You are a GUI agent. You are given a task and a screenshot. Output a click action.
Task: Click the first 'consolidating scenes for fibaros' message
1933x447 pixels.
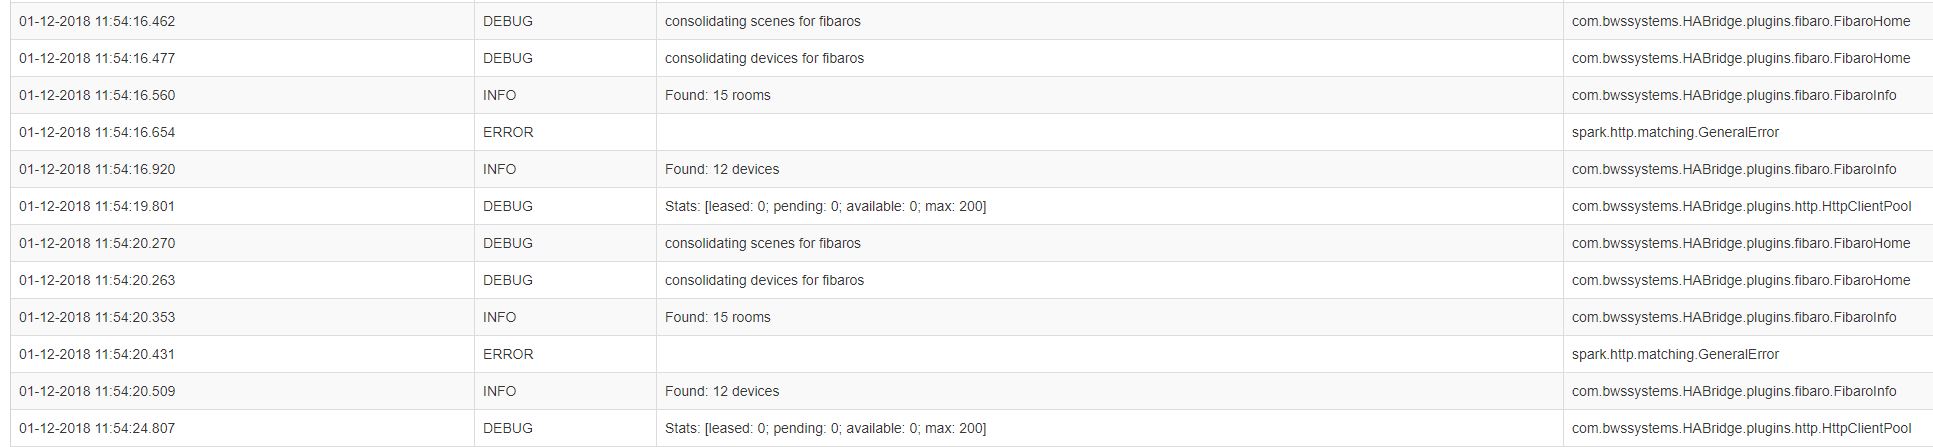click(x=762, y=21)
